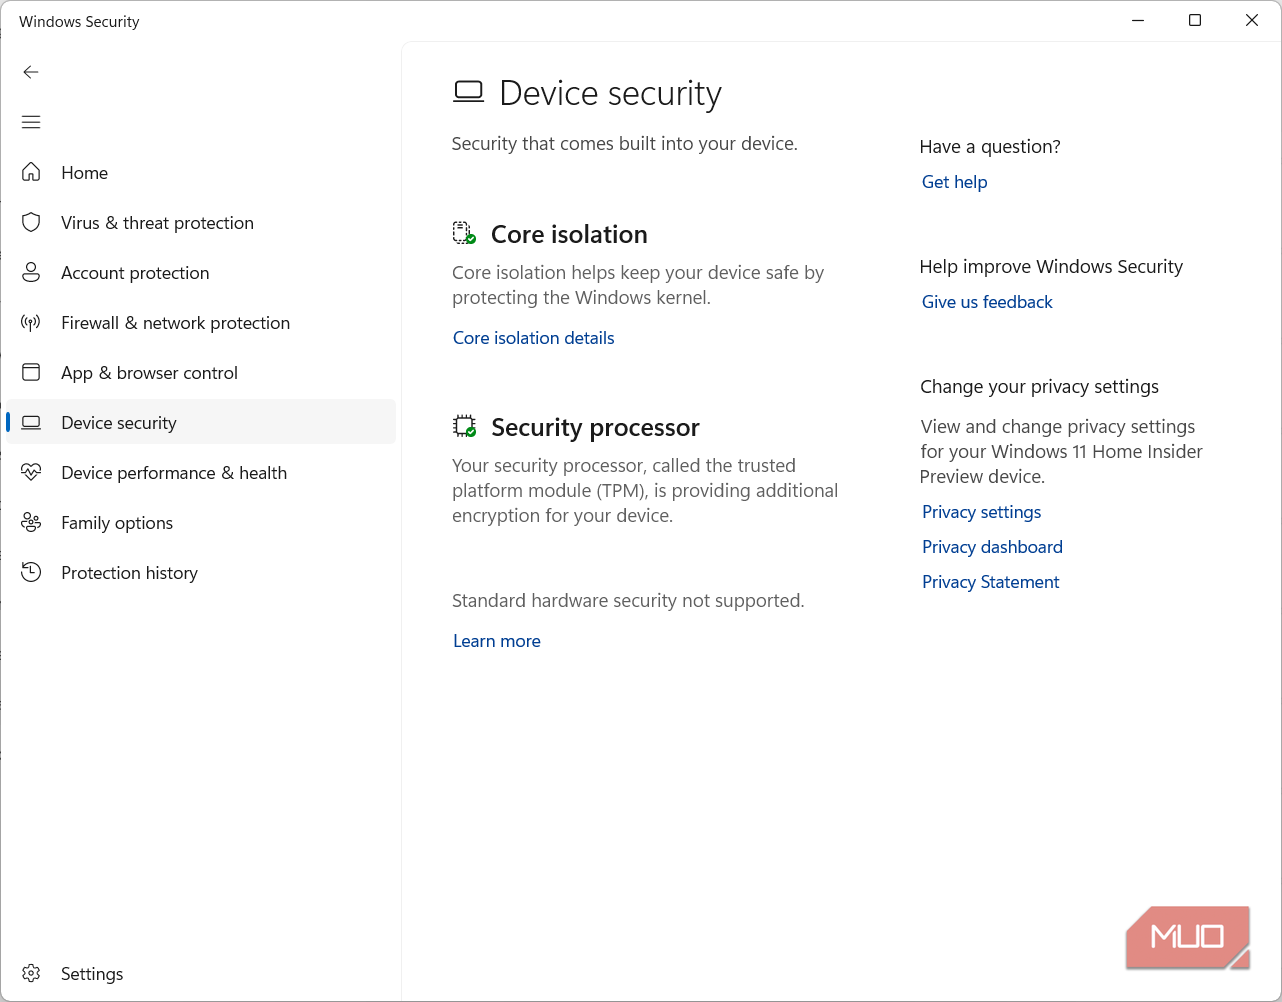Click the back arrow icon
1282x1002 pixels.
(31, 72)
